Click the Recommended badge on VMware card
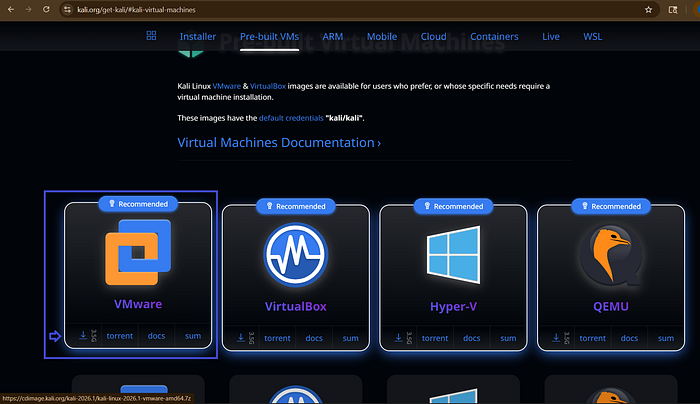Image resolution: width=700 pixels, height=404 pixels. click(x=138, y=204)
